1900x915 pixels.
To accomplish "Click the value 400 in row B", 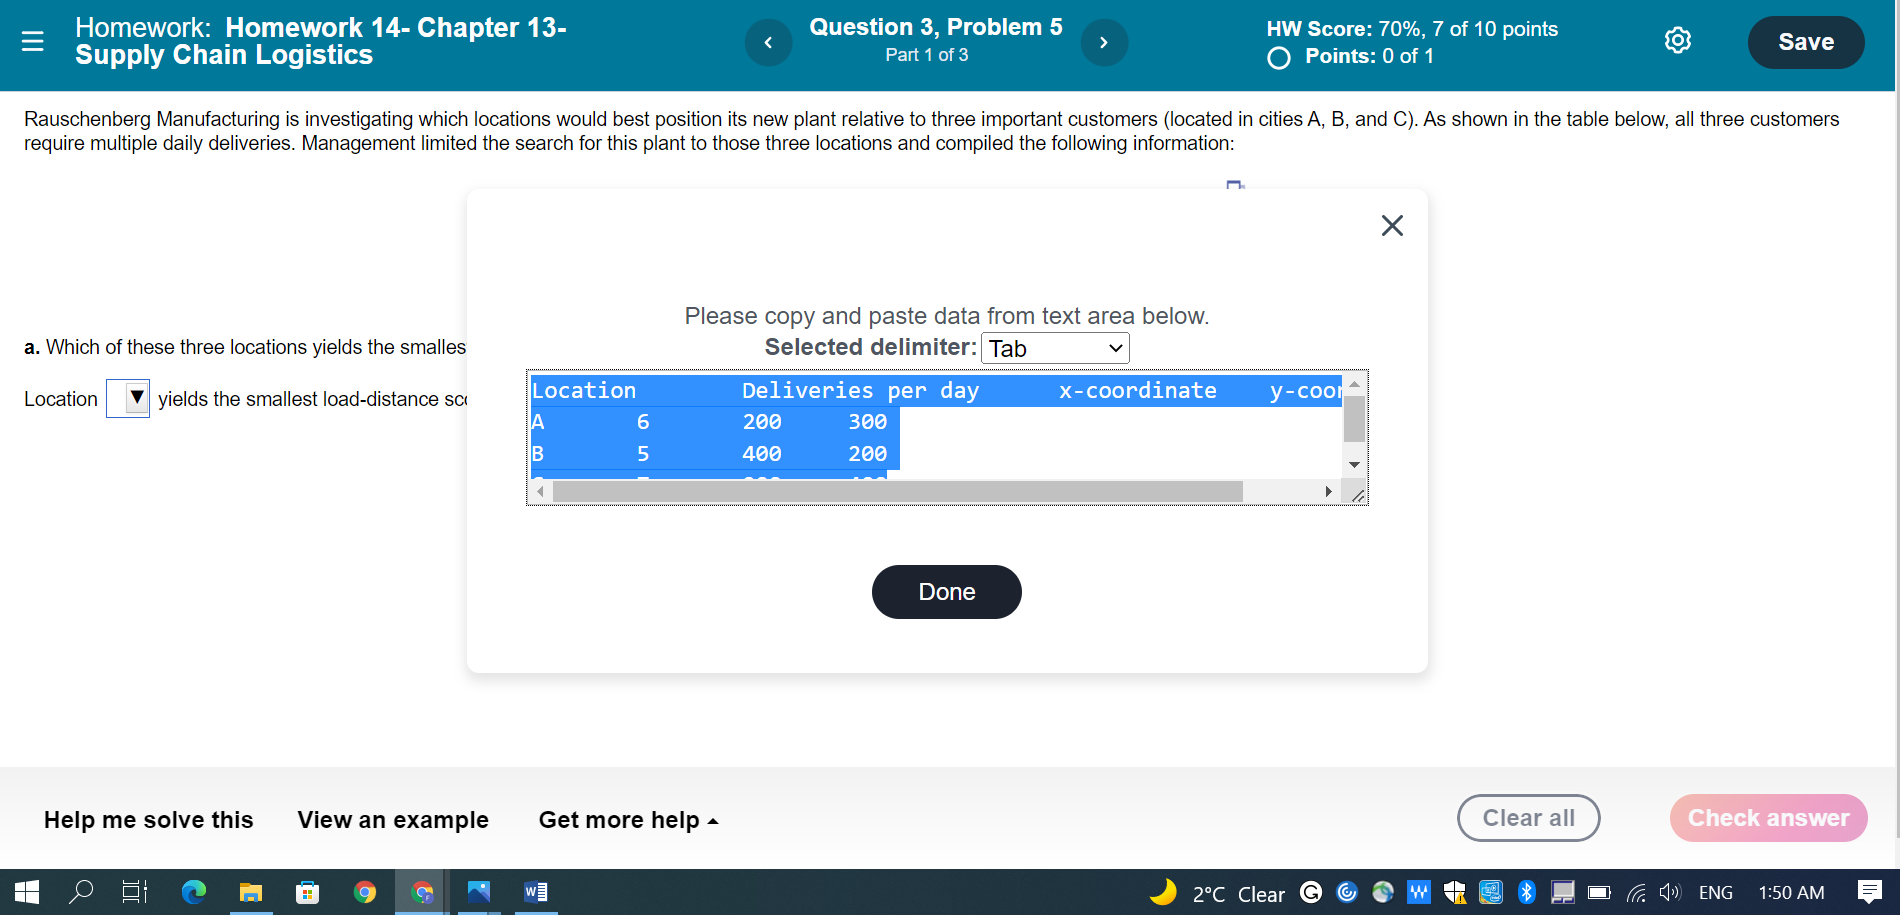I will point(762,454).
